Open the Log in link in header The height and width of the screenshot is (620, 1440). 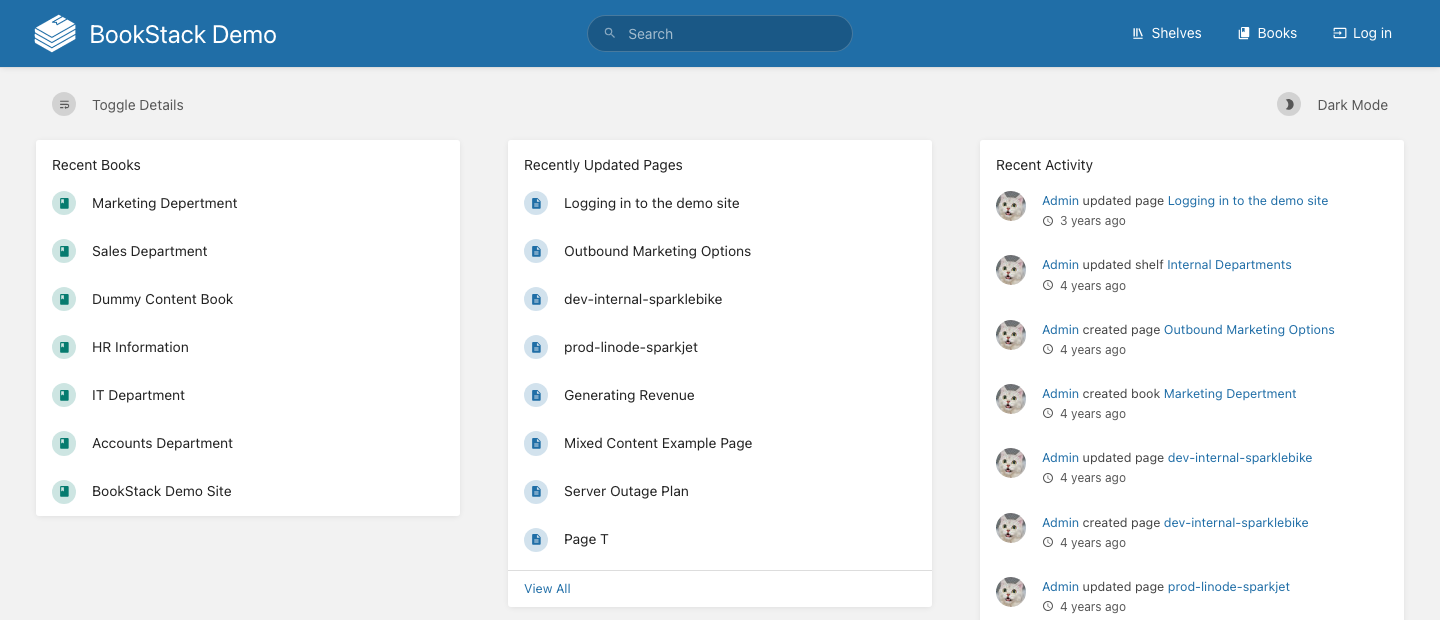(x=1362, y=33)
